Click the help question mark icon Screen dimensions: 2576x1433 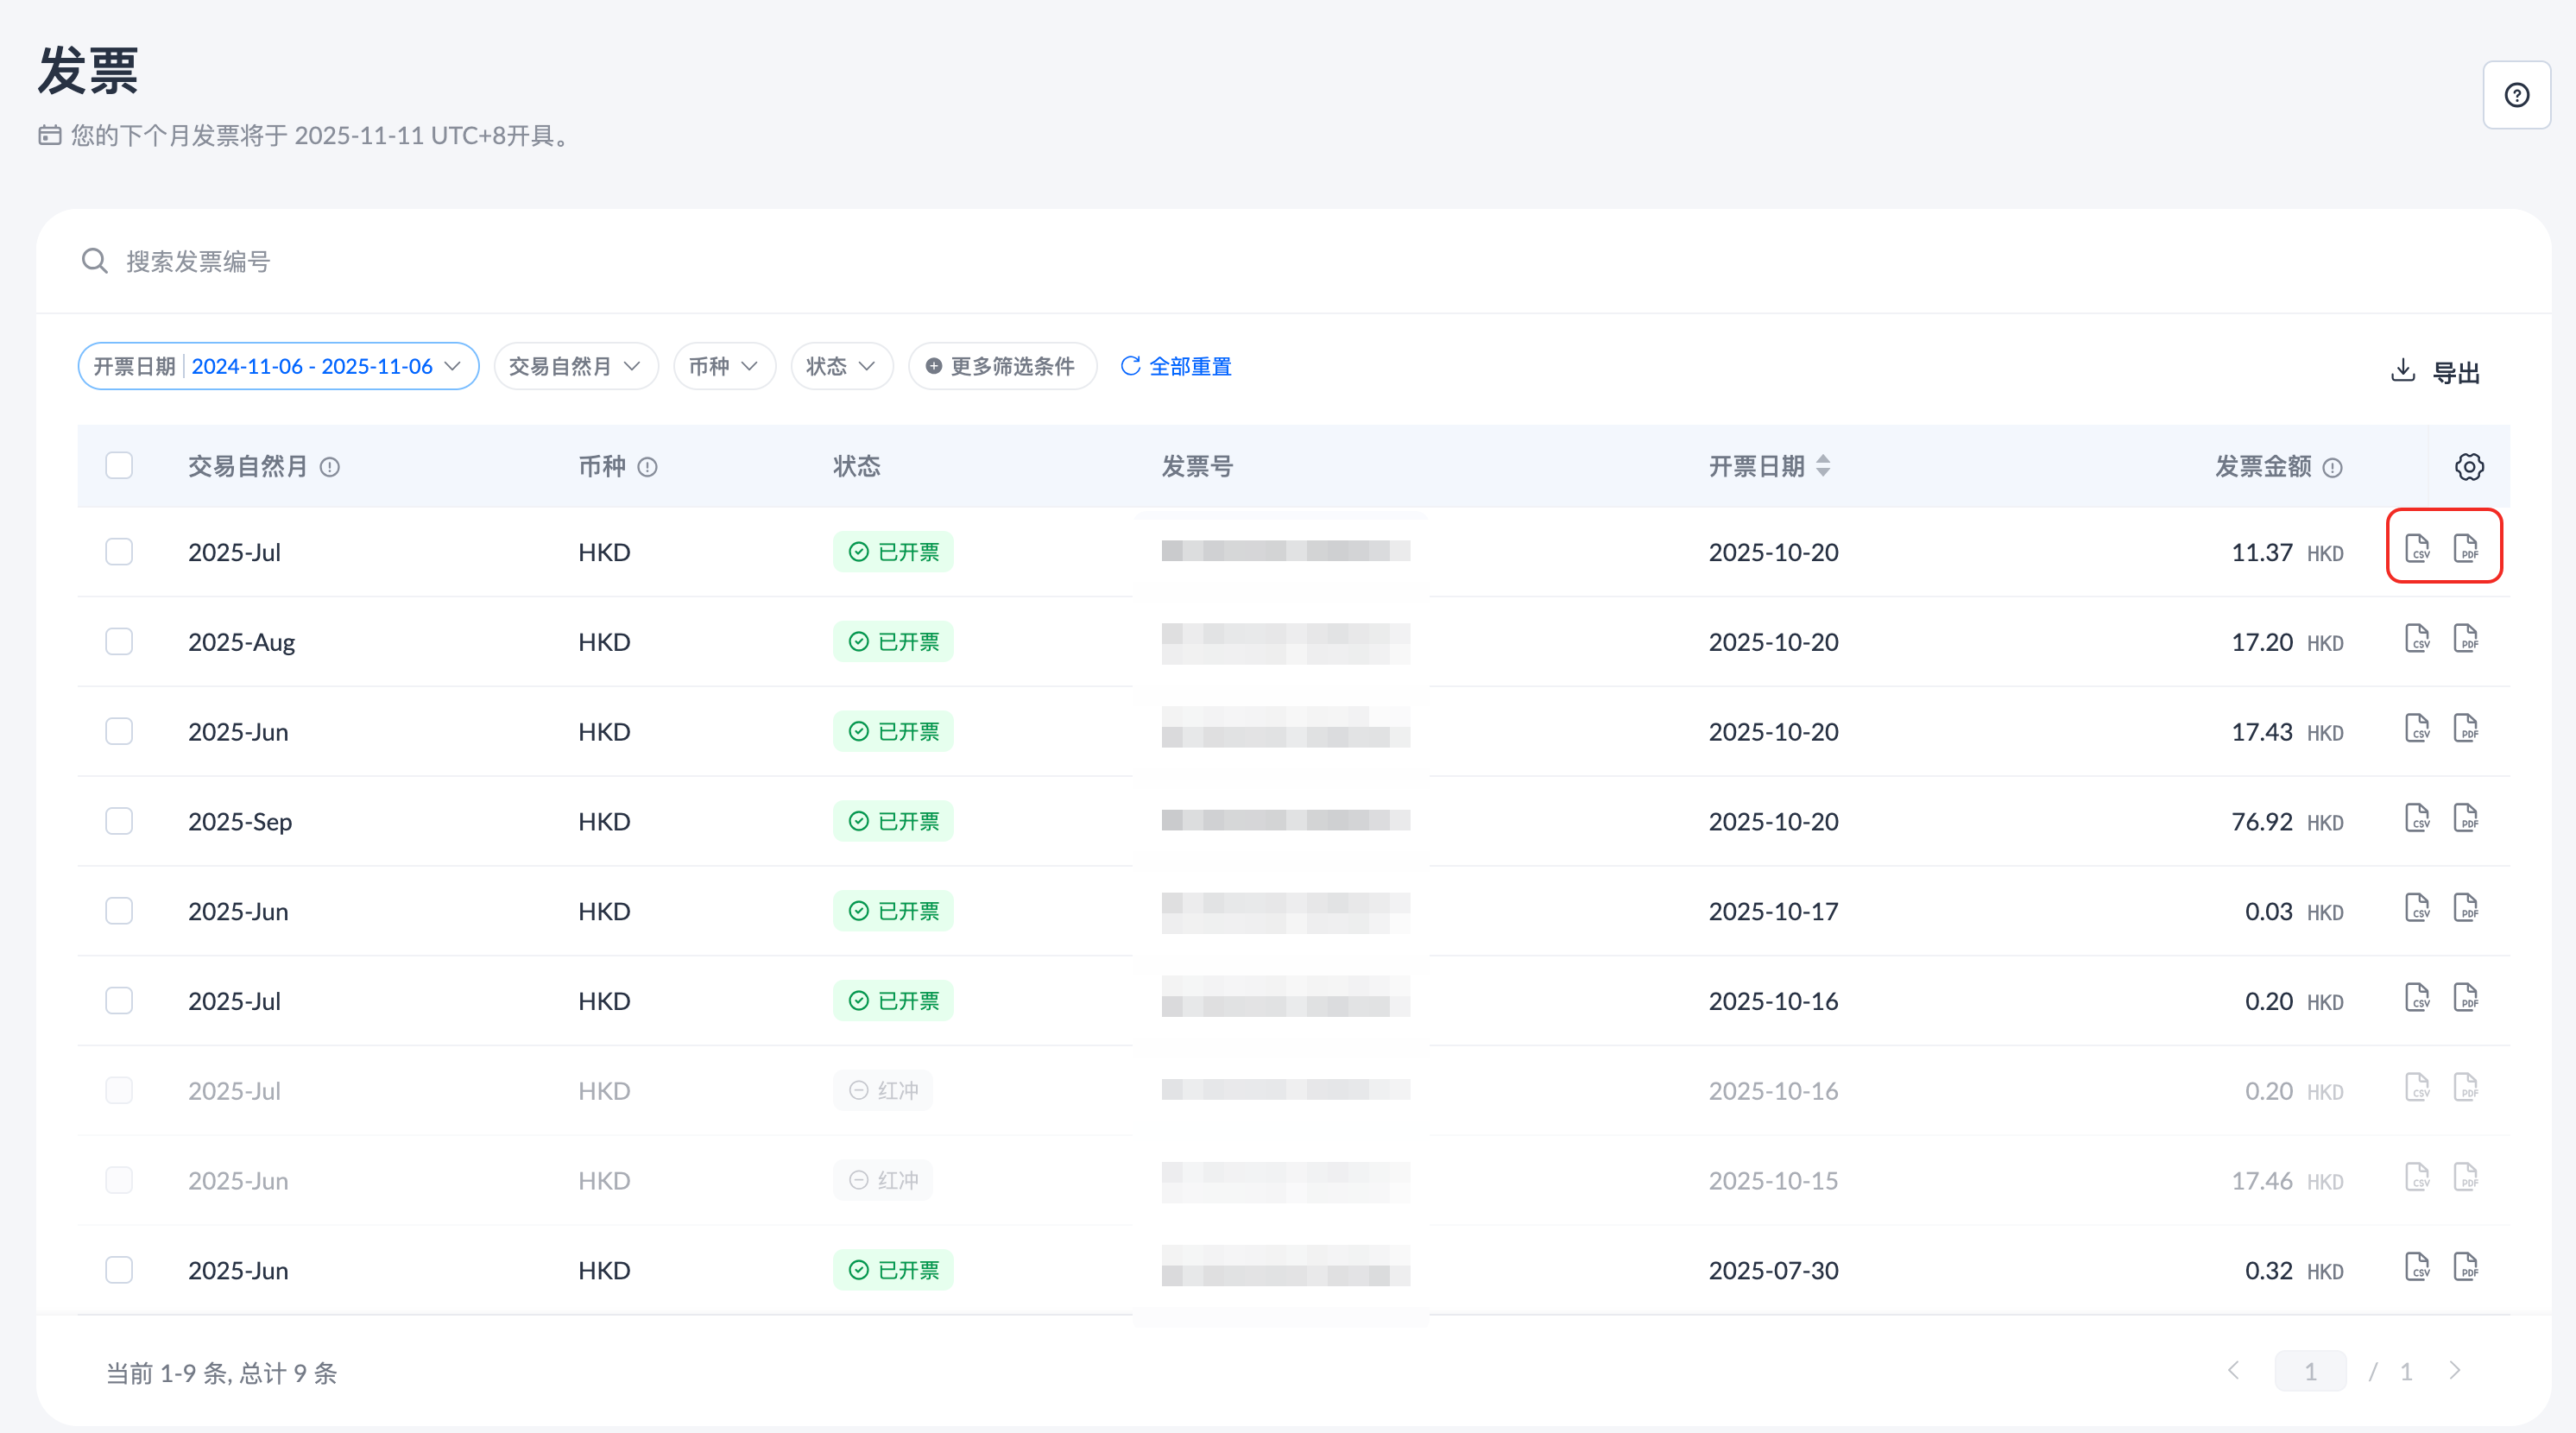coord(2516,95)
